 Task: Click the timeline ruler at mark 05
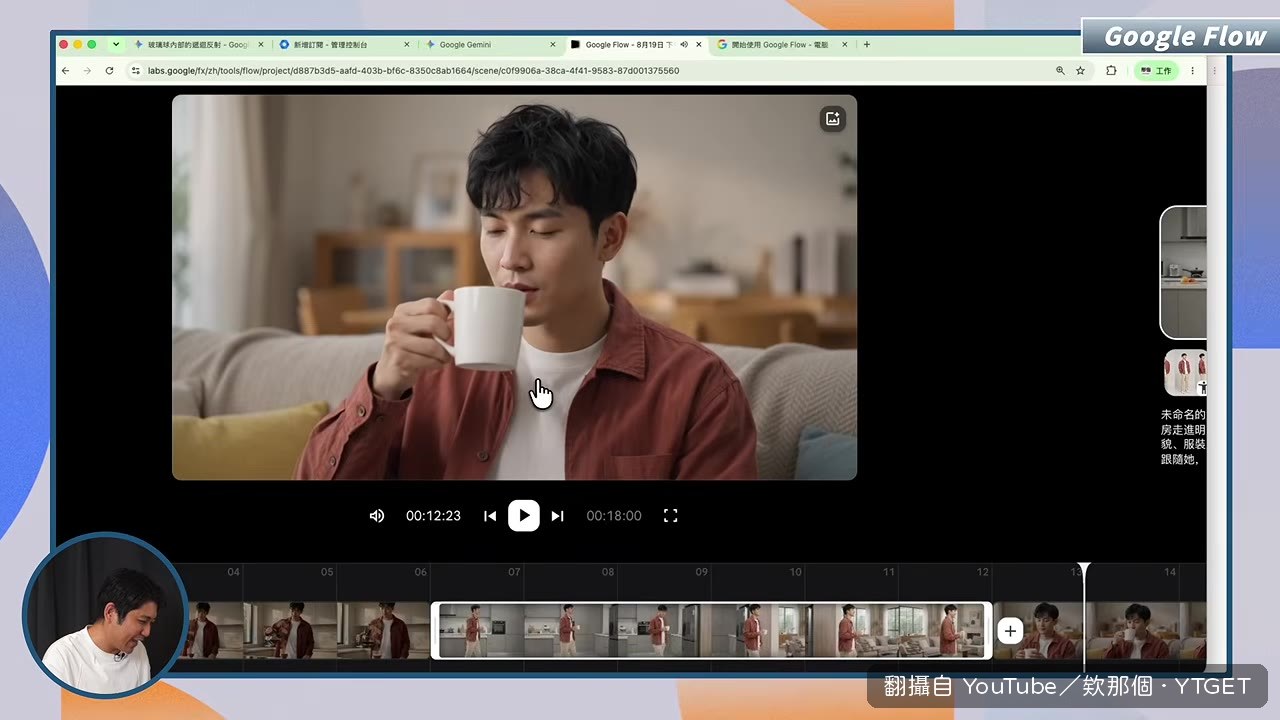(327, 572)
